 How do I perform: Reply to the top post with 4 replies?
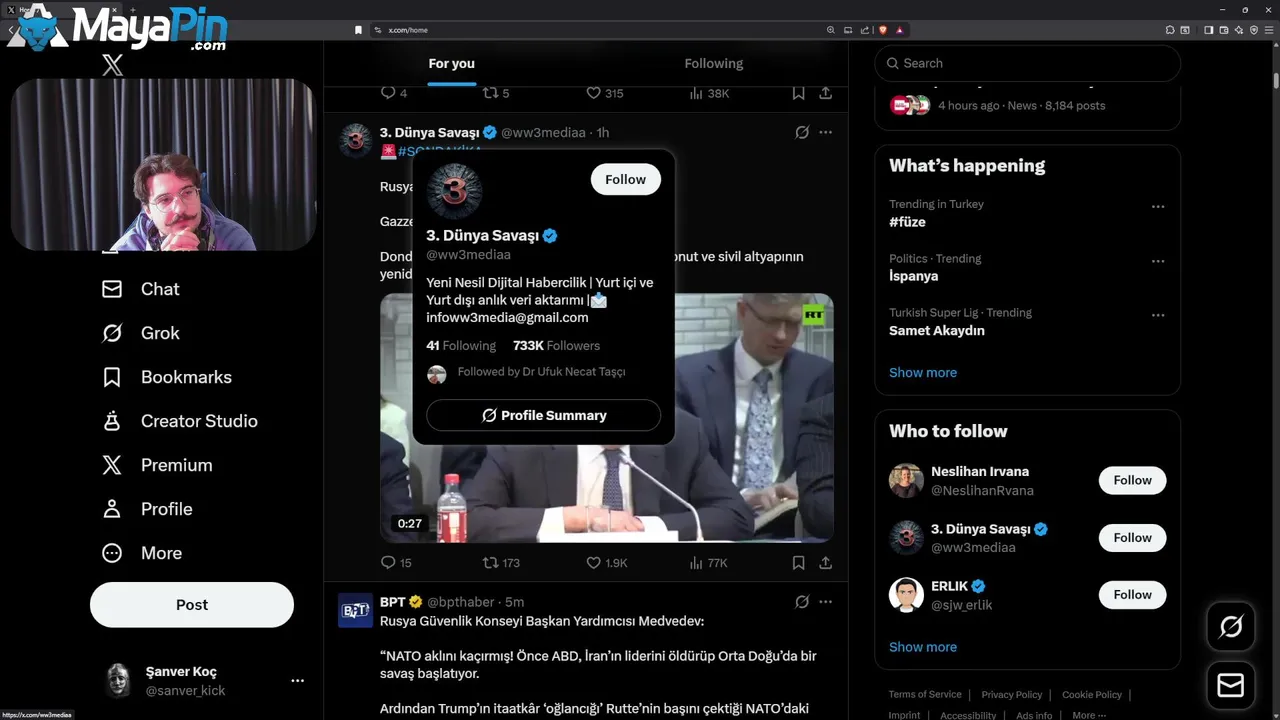394,93
